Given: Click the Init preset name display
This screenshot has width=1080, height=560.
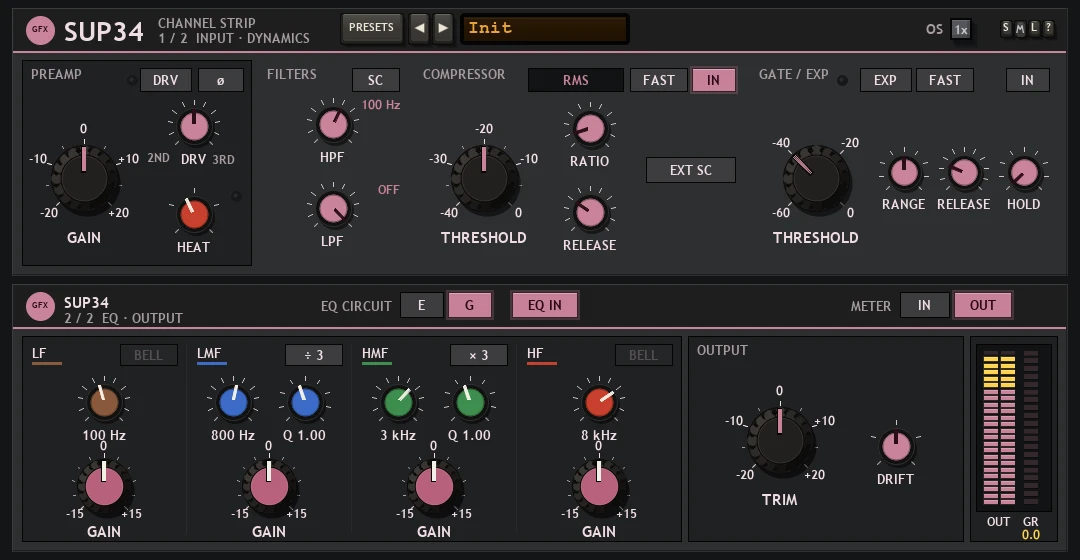Looking at the screenshot, I should pyautogui.click(x=544, y=28).
